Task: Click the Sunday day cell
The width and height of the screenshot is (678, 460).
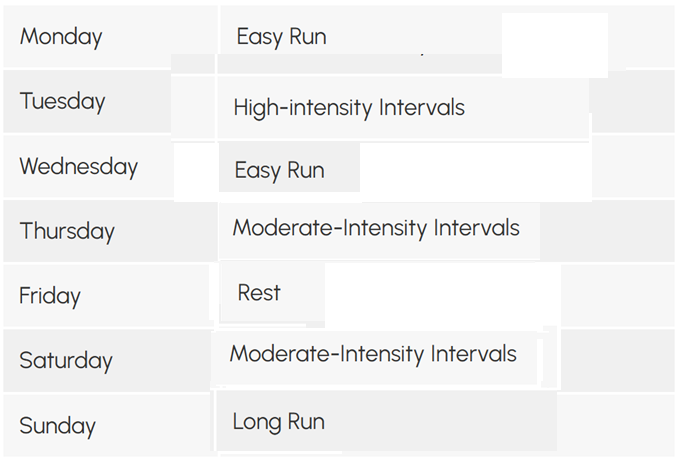Action: [x=58, y=426]
